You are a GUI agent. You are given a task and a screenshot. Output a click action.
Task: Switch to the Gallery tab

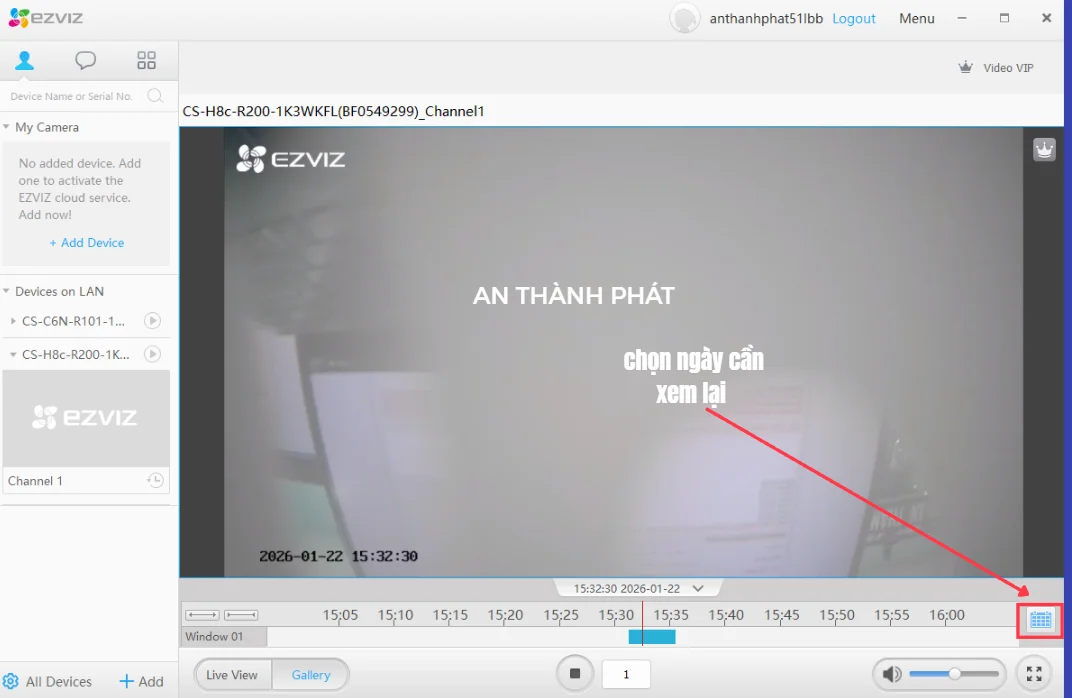310,673
